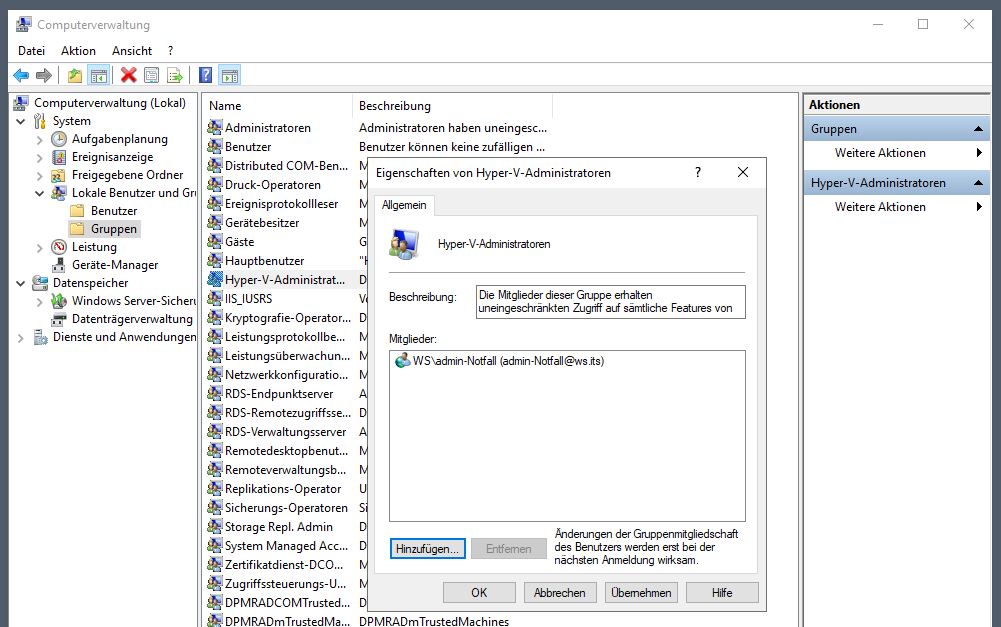The width and height of the screenshot is (1001, 627).
Task: Select the Druck-Operatoren group row
Action: click(x=273, y=185)
